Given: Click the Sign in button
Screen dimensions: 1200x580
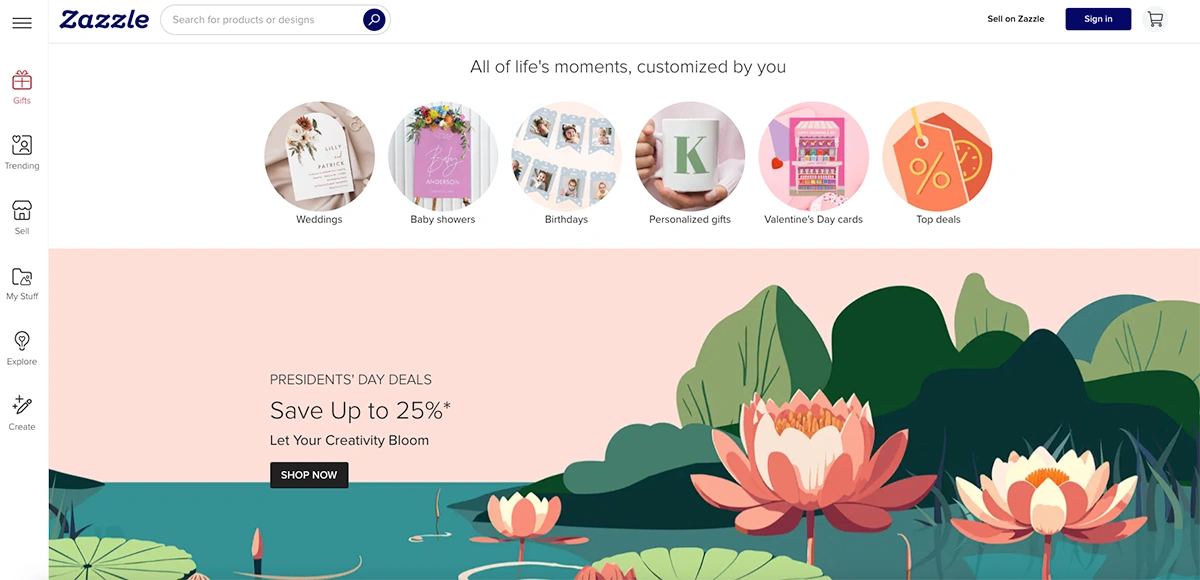Looking at the screenshot, I should [x=1098, y=19].
